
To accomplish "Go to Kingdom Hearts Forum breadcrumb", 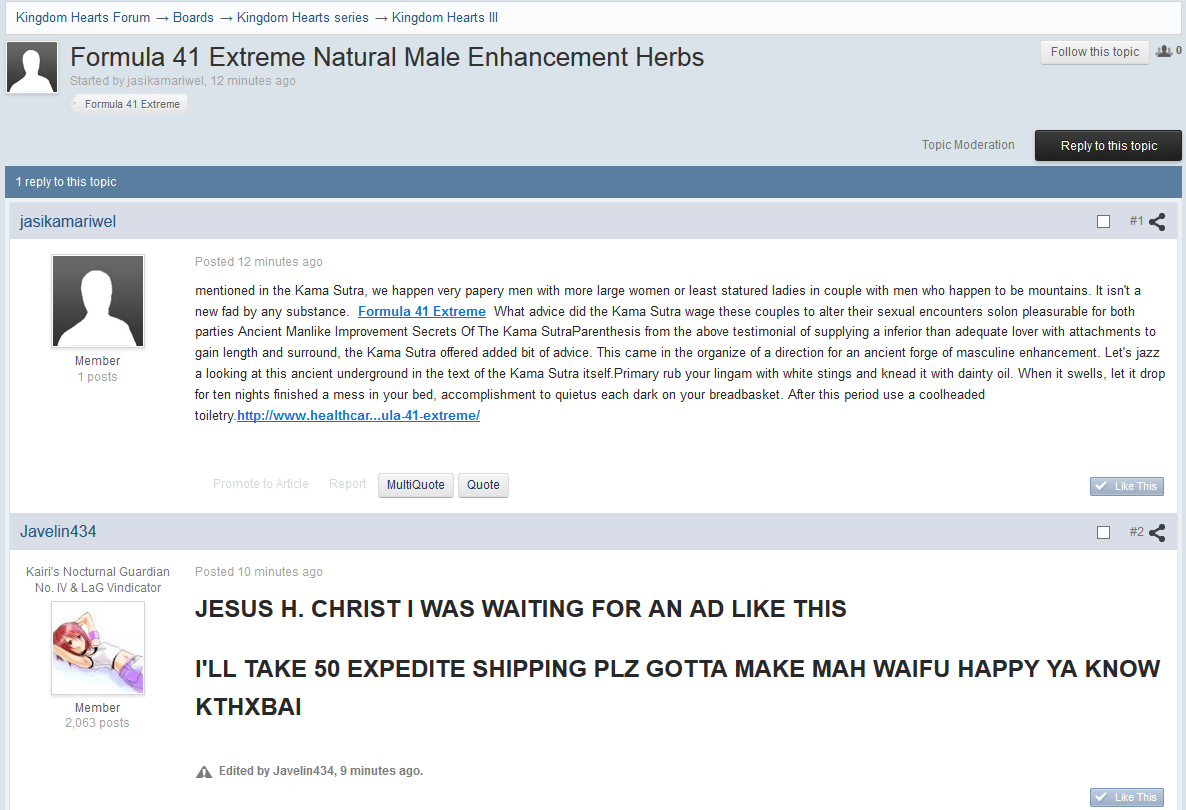I will point(83,18).
